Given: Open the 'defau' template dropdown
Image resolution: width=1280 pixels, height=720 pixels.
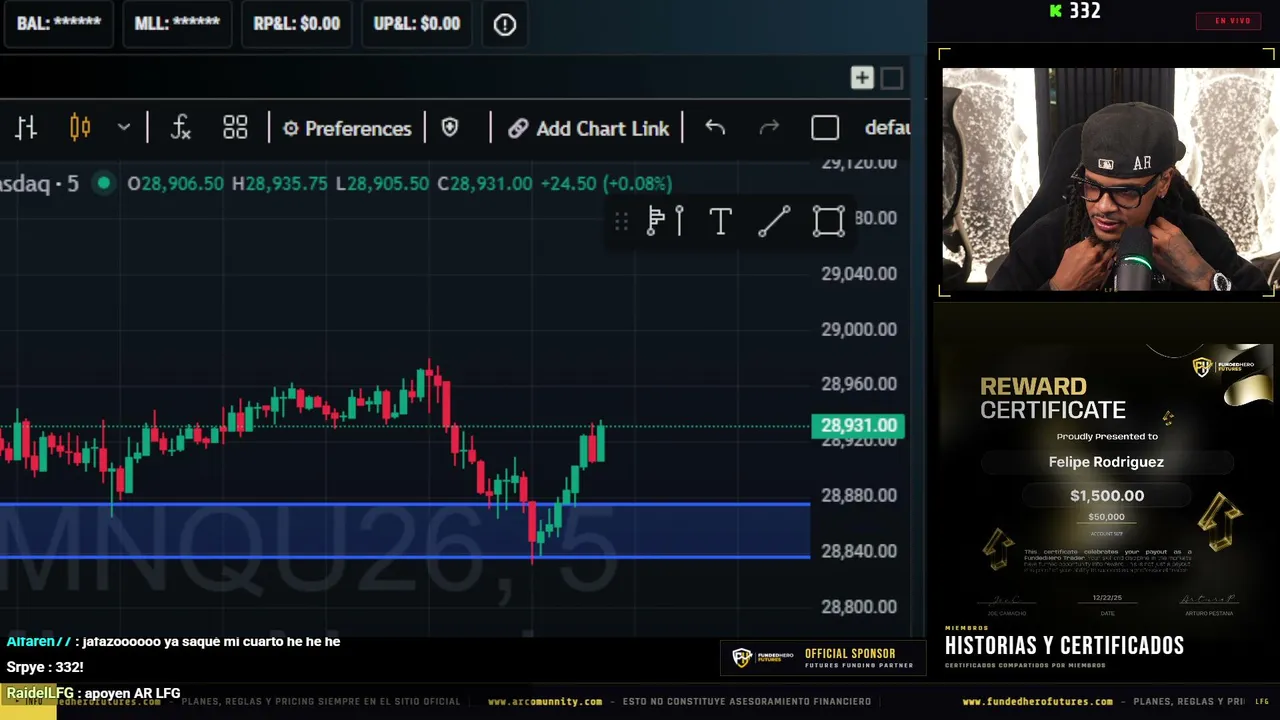Looking at the screenshot, I should click(887, 128).
